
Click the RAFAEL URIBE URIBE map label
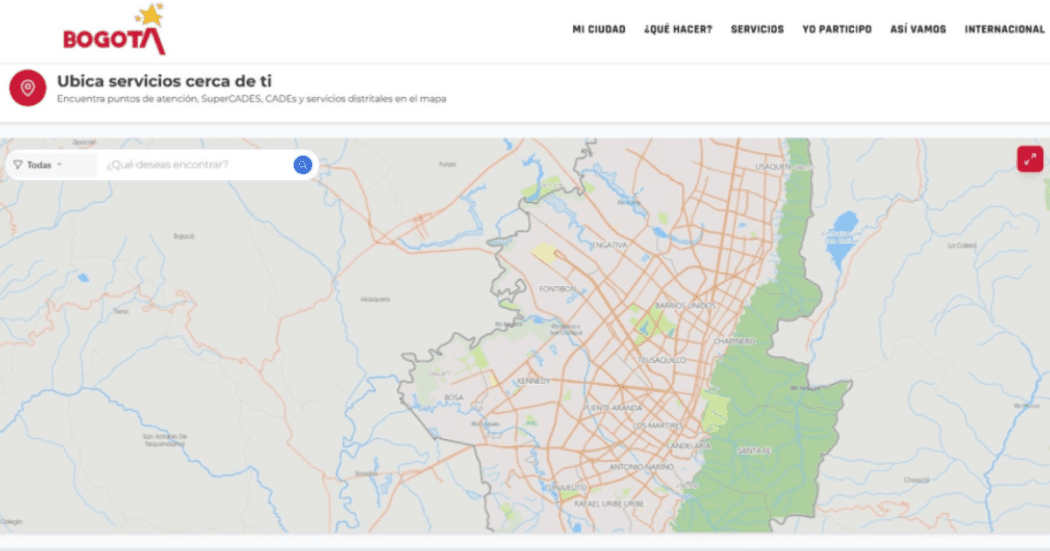click(x=609, y=503)
